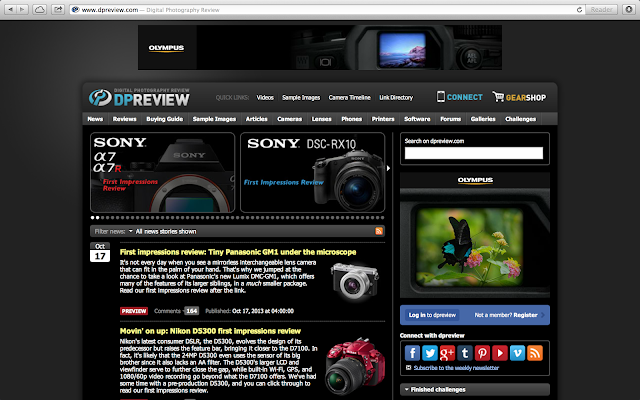Open comments count 164 for GM1 story
Screen dimensions: 640x400
click(x=191, y=311)
